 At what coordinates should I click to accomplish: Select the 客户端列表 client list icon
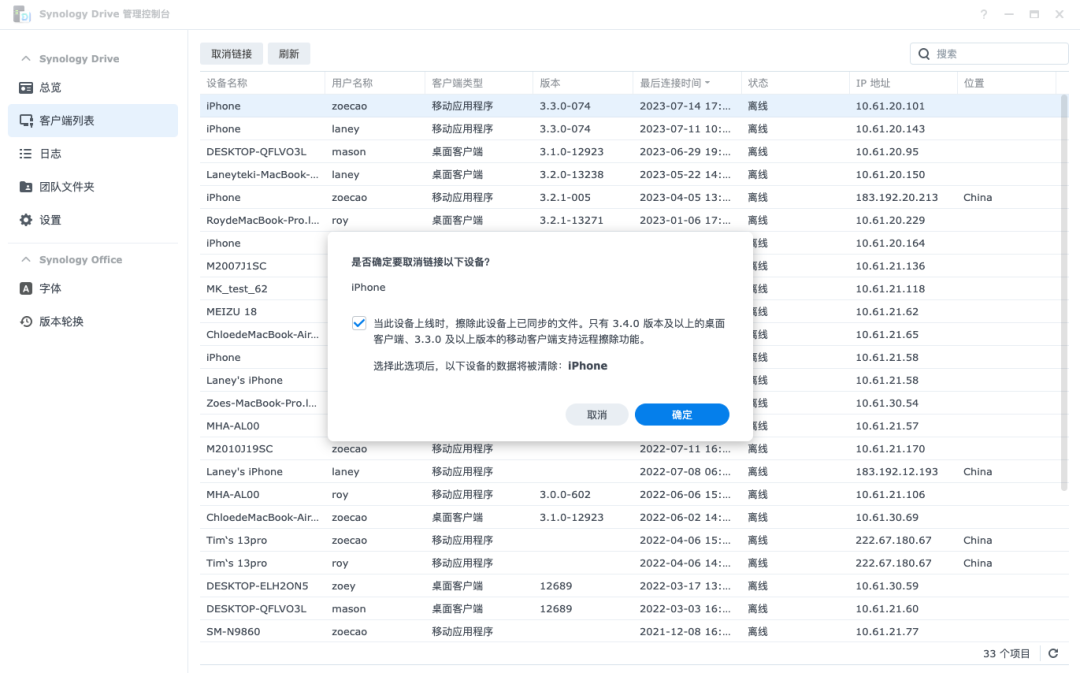pos(26,121)
